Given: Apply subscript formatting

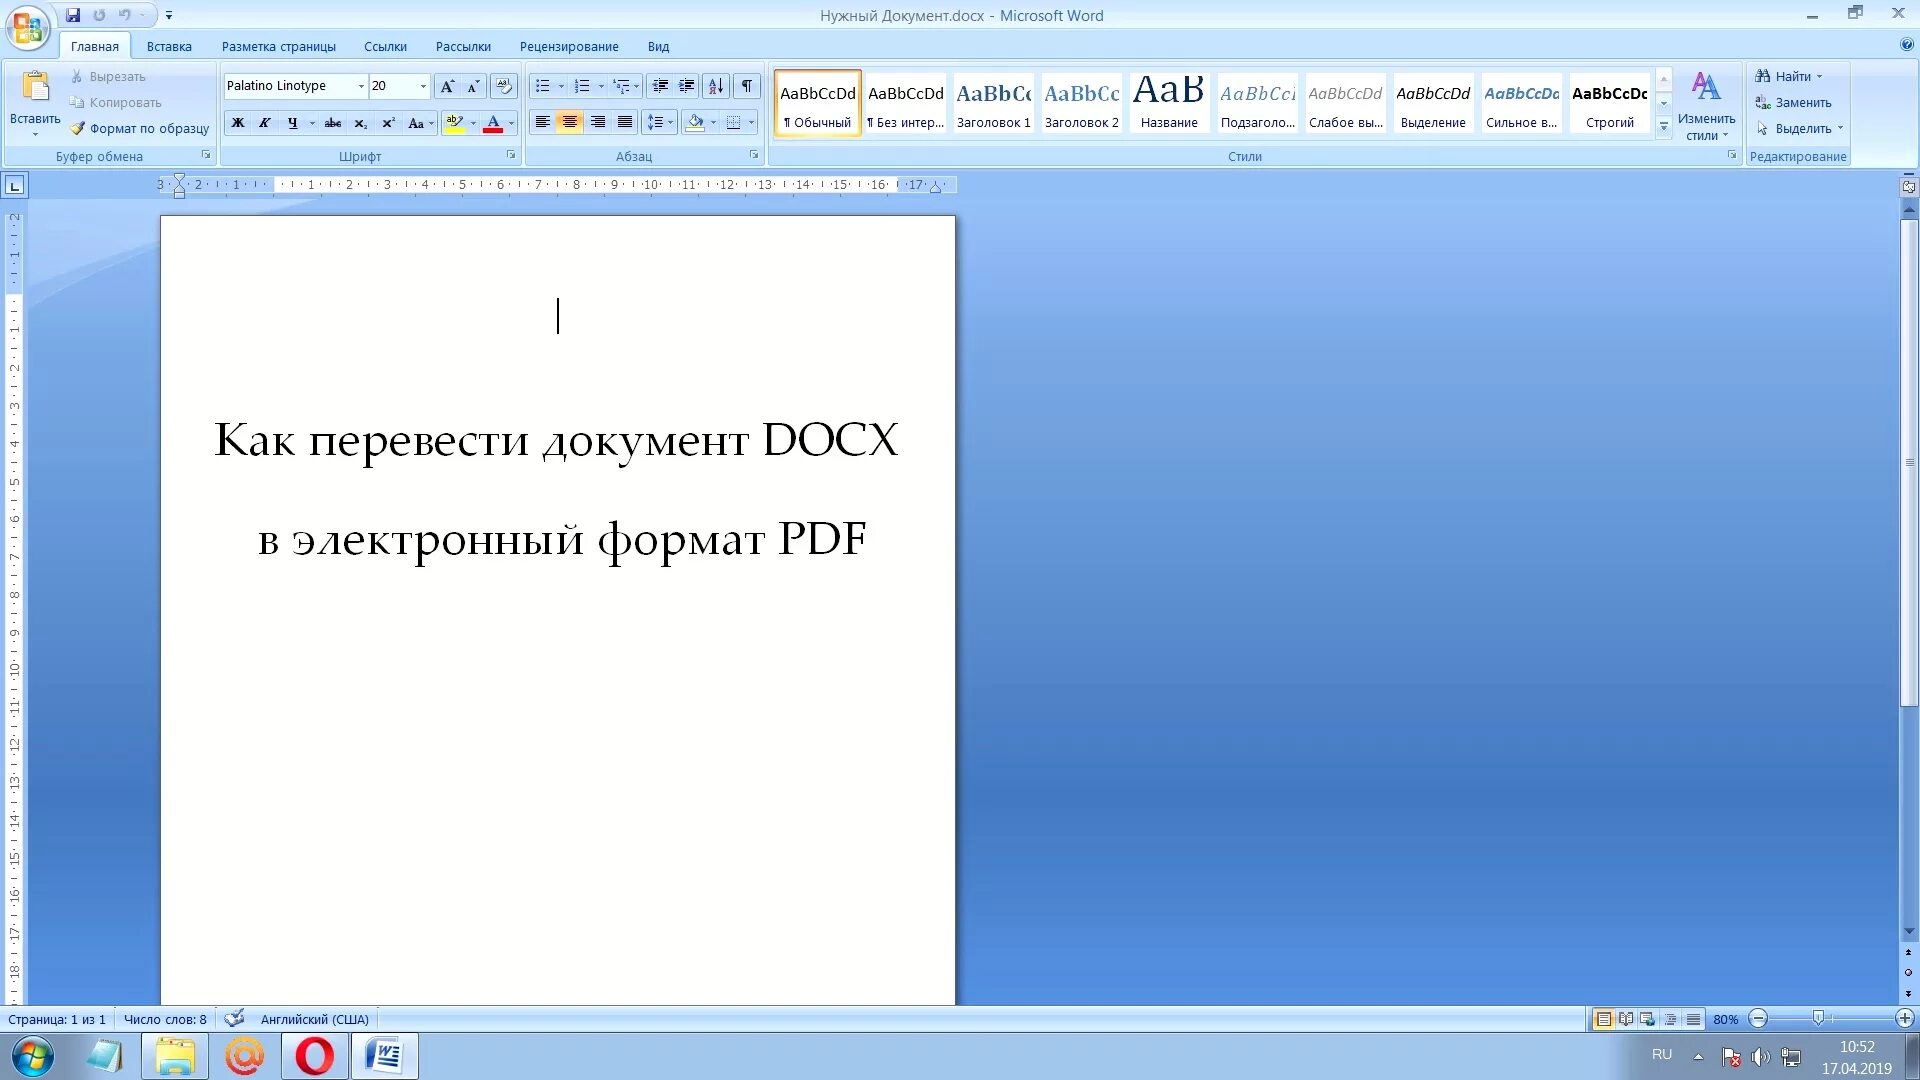Looking at the screenshot, I should (x=360, y=123).
